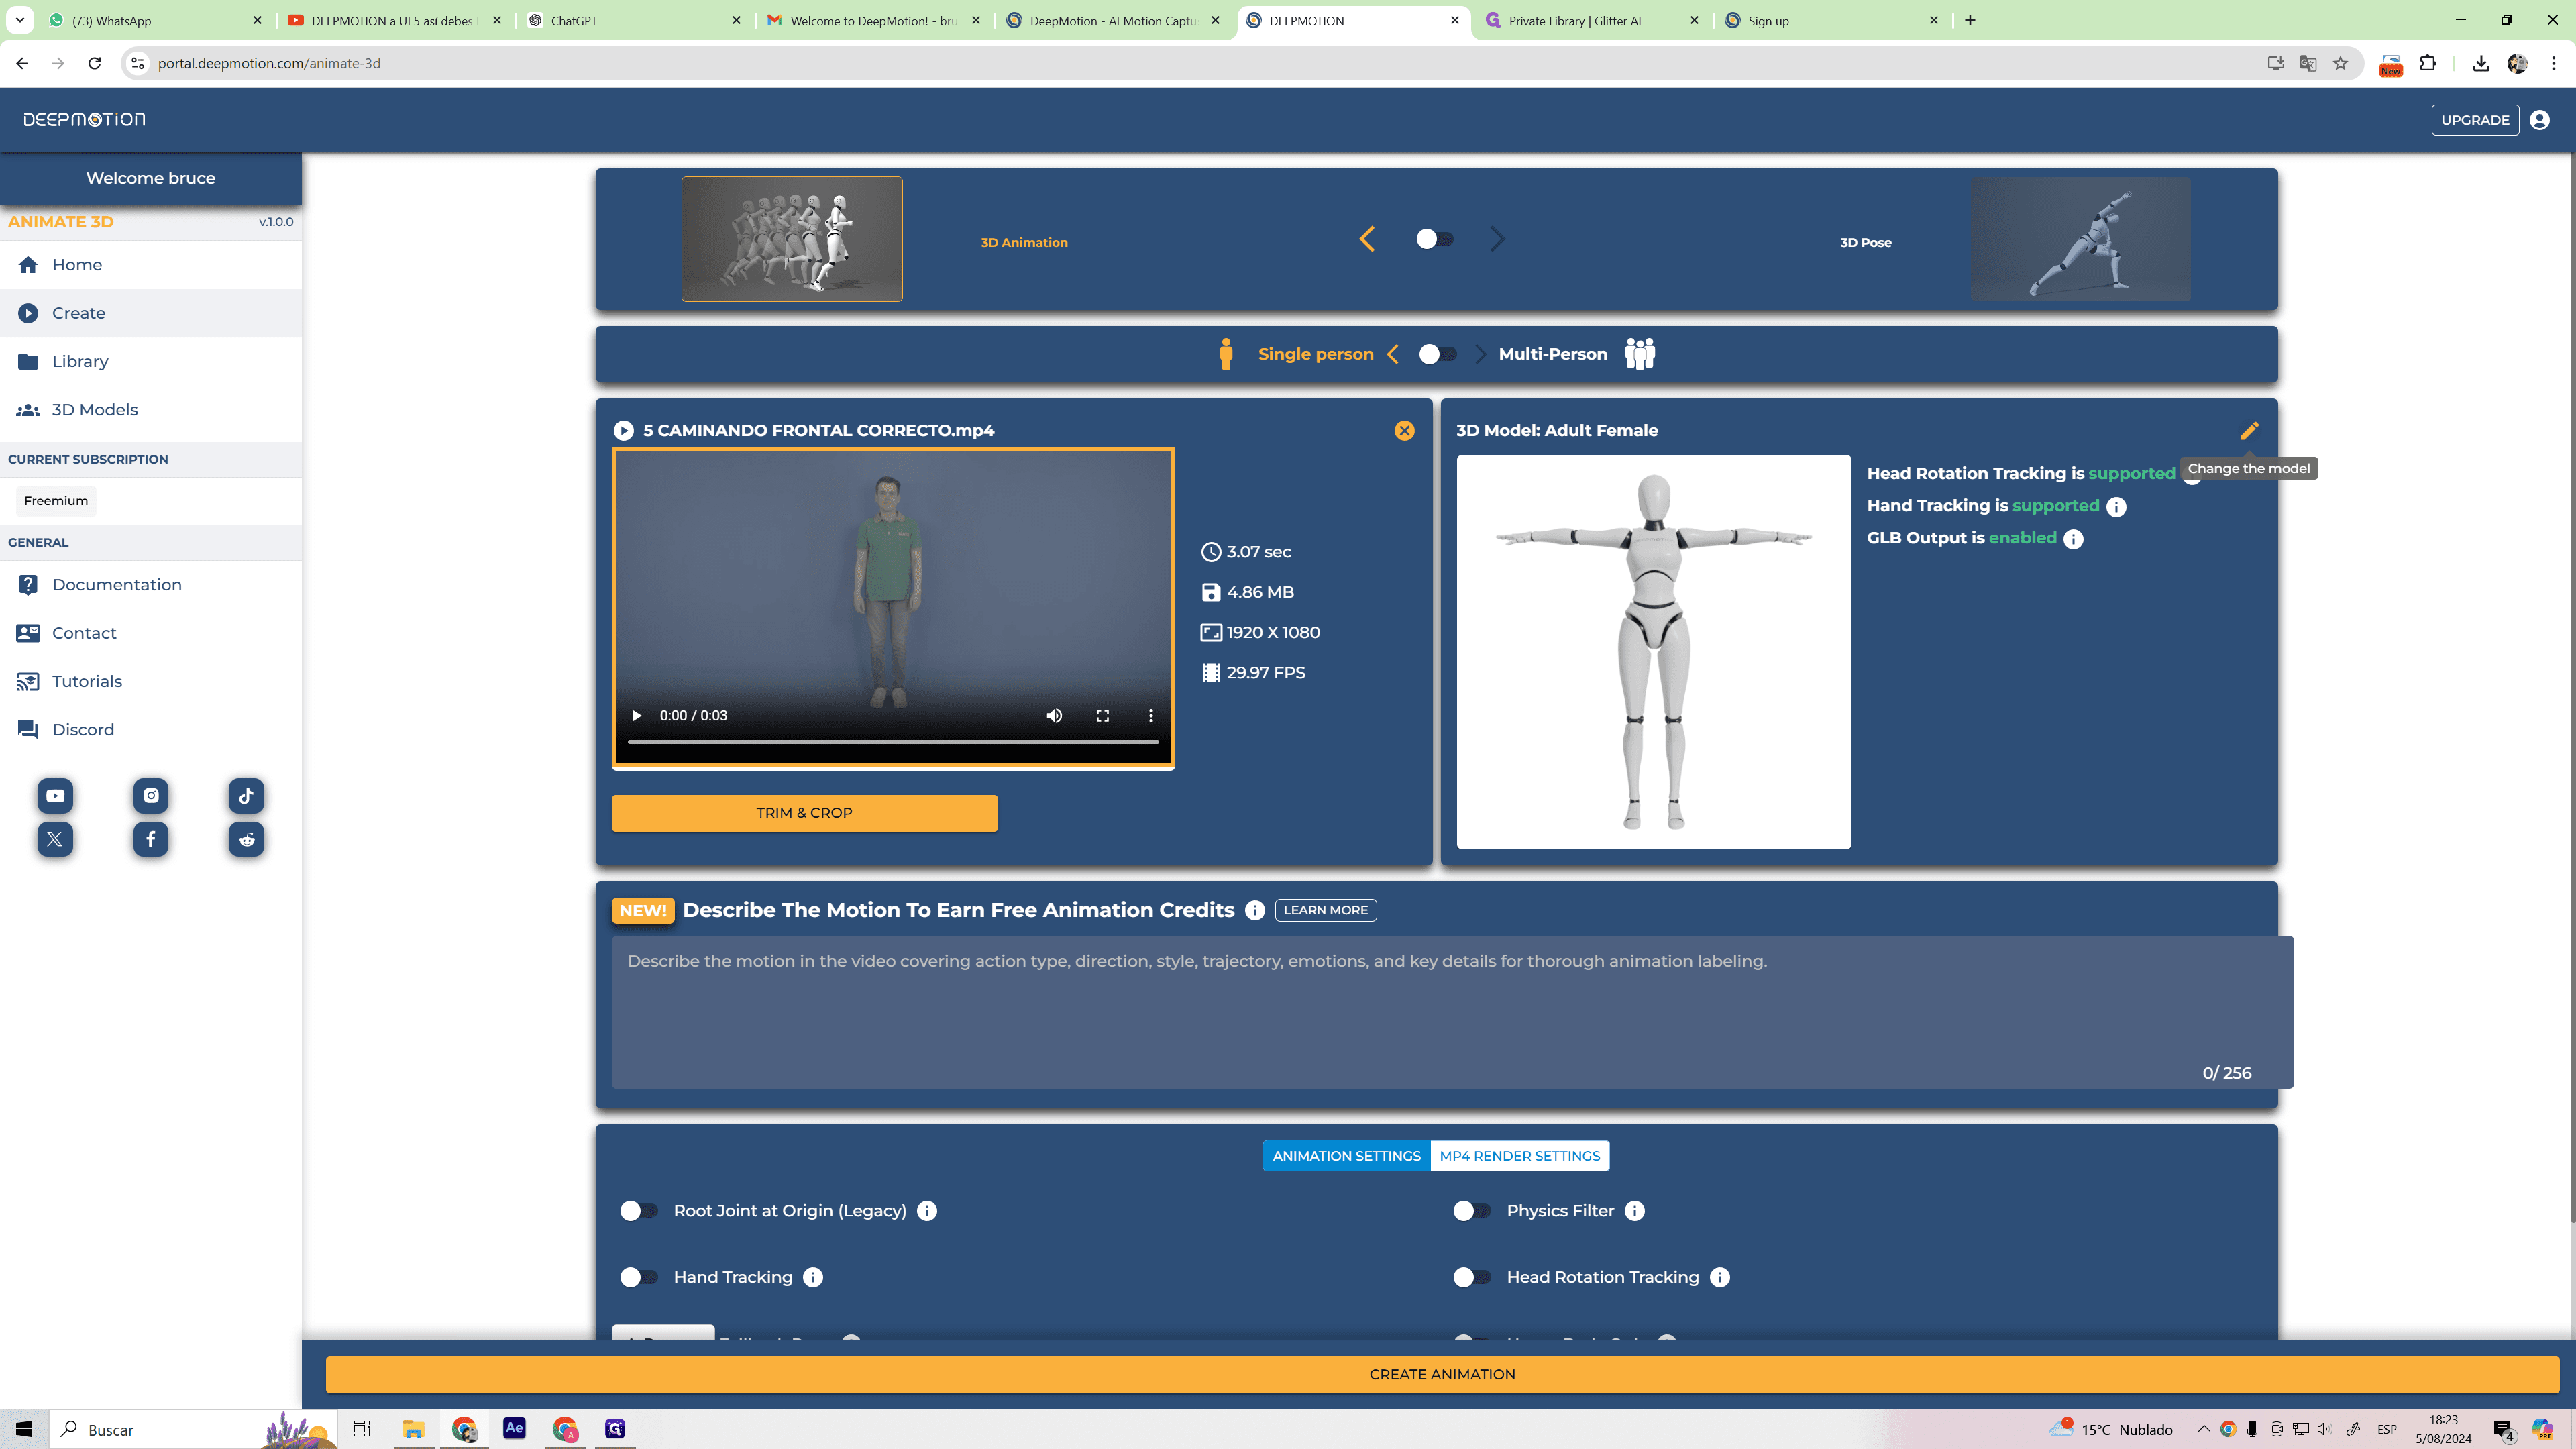Click the Adult Female model preview
The height and width of the screenshot is (1449, 2576).
point(1654,652)
